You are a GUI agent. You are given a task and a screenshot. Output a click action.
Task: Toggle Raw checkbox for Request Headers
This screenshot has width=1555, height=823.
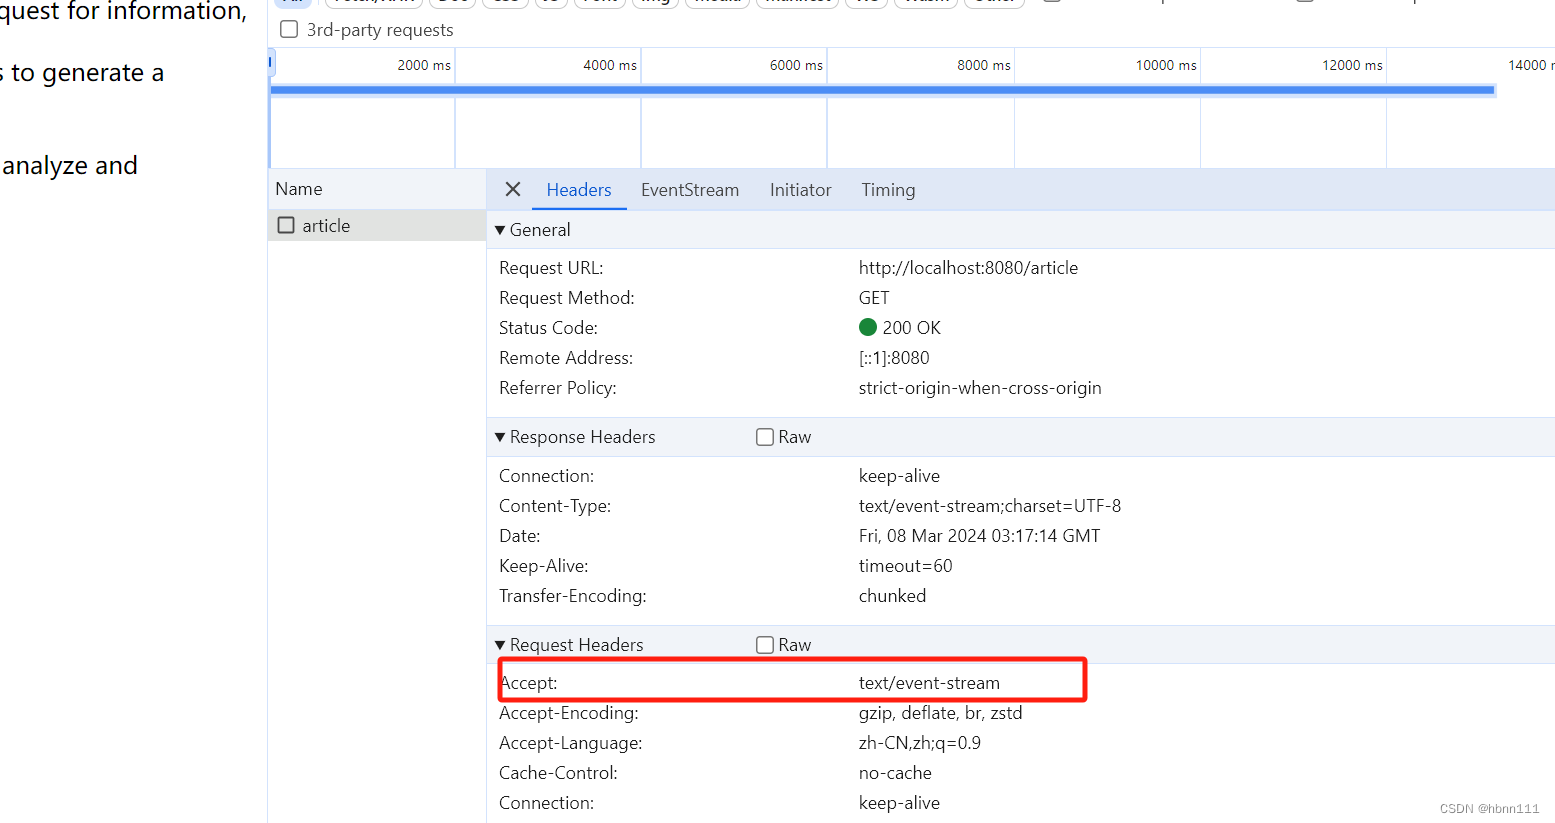pos(765,645)
